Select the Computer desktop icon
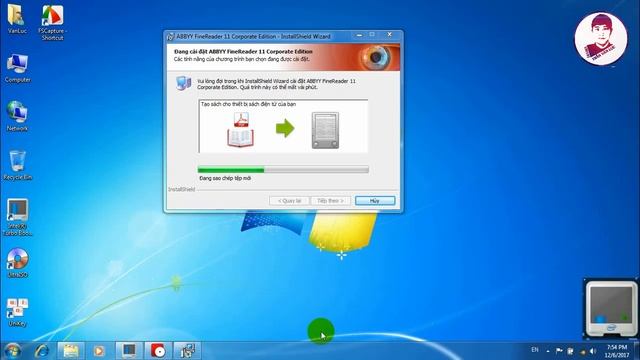 [x=18, y=68]
